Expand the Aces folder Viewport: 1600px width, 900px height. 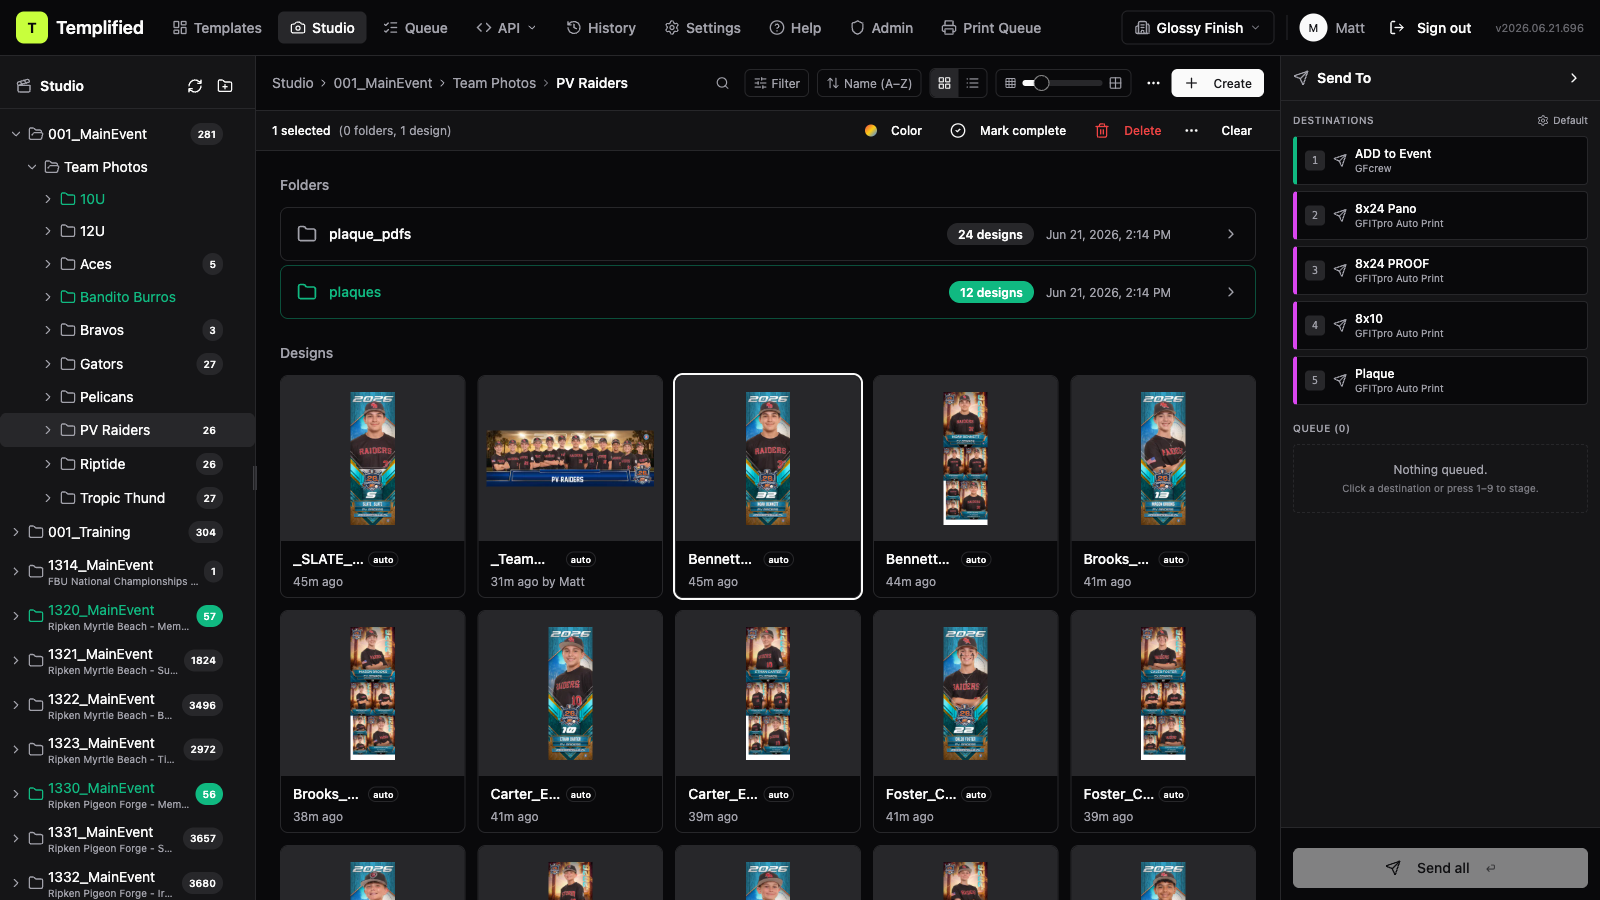(x=48, y=264)
